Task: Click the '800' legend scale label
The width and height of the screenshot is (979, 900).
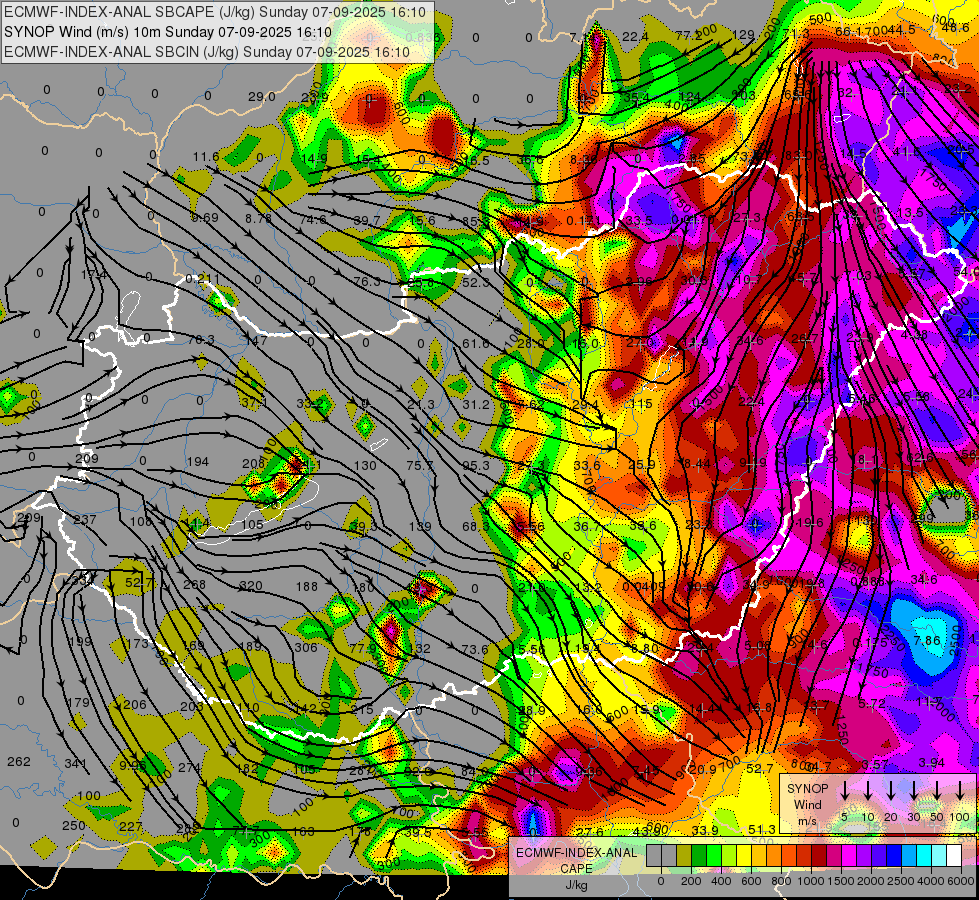Action: pos(781,881)
